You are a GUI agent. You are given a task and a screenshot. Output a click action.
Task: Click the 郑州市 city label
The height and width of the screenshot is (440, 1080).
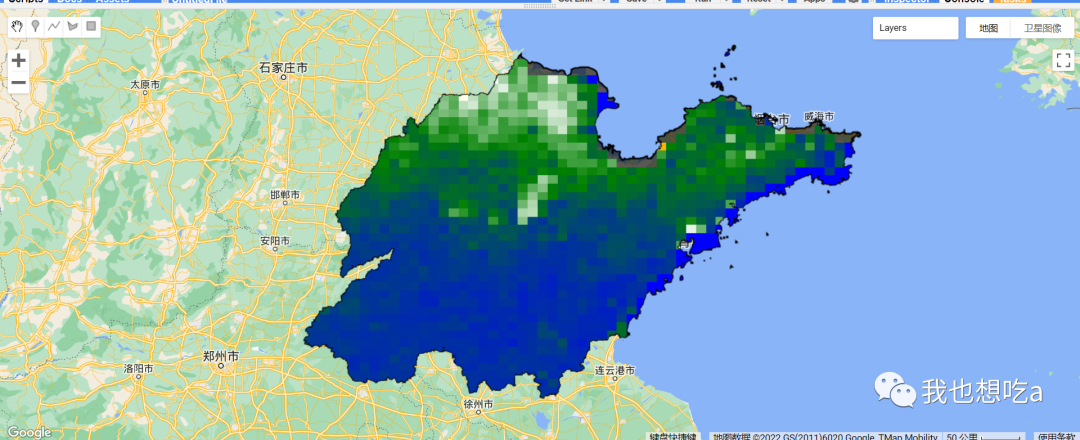click(x=221, y=357)
